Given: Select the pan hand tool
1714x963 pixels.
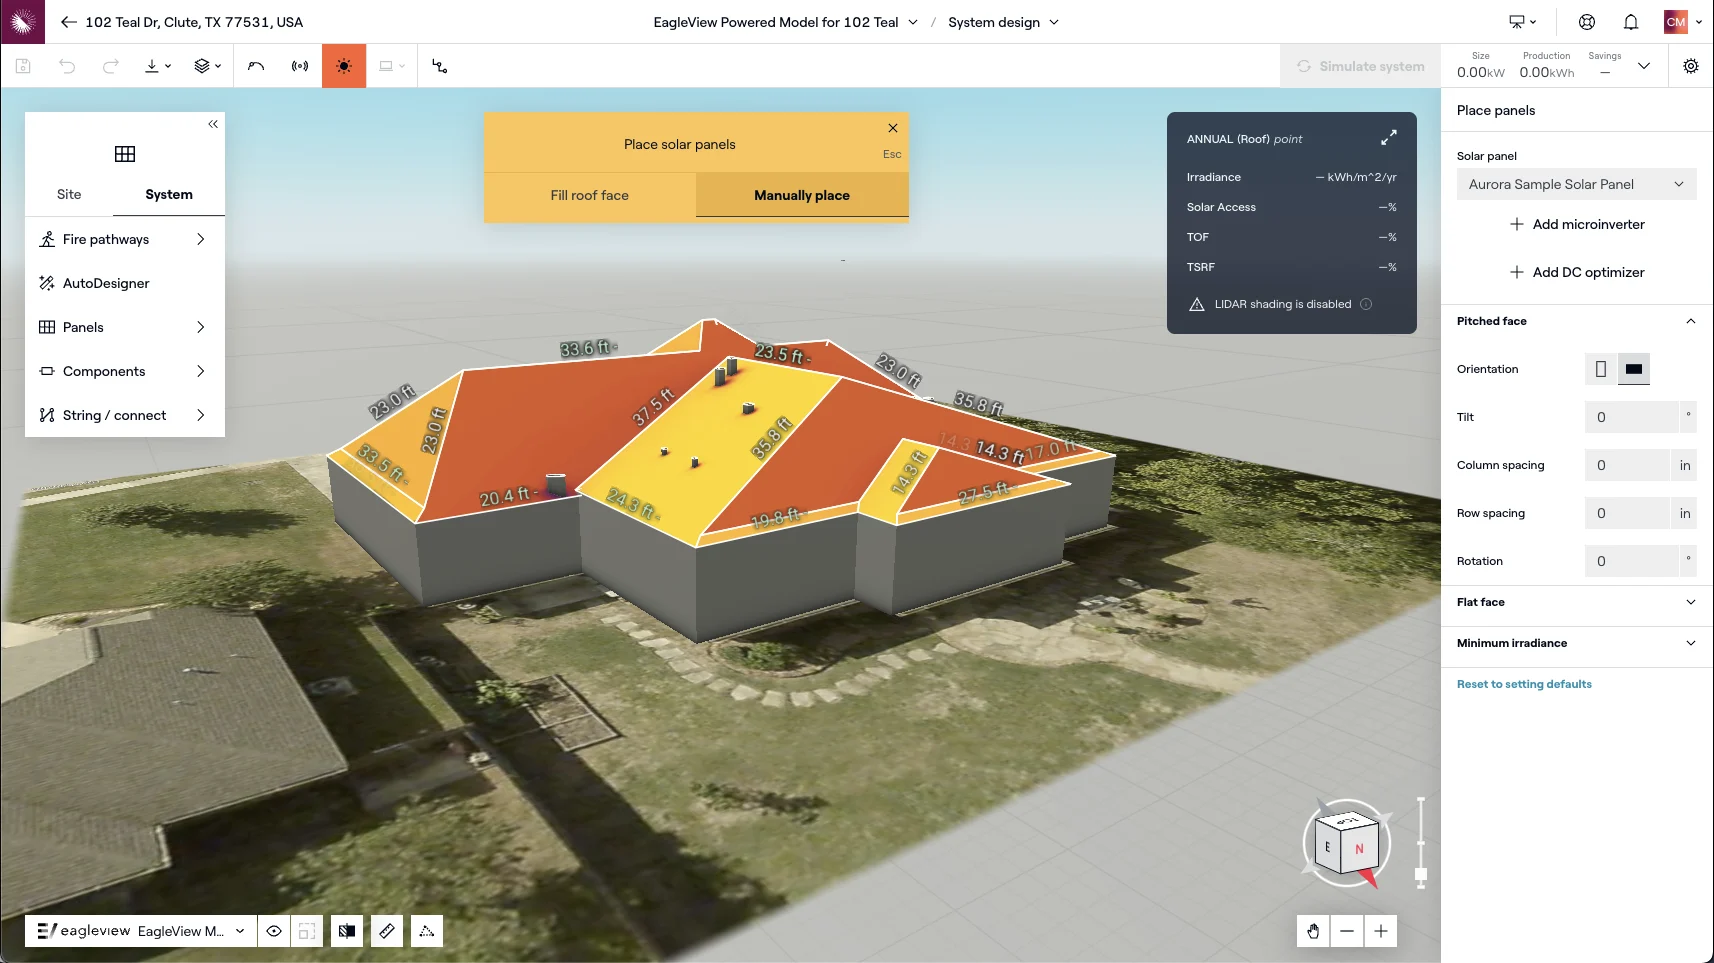Looking at the screenshot, I should click(x=1313, y=931).
